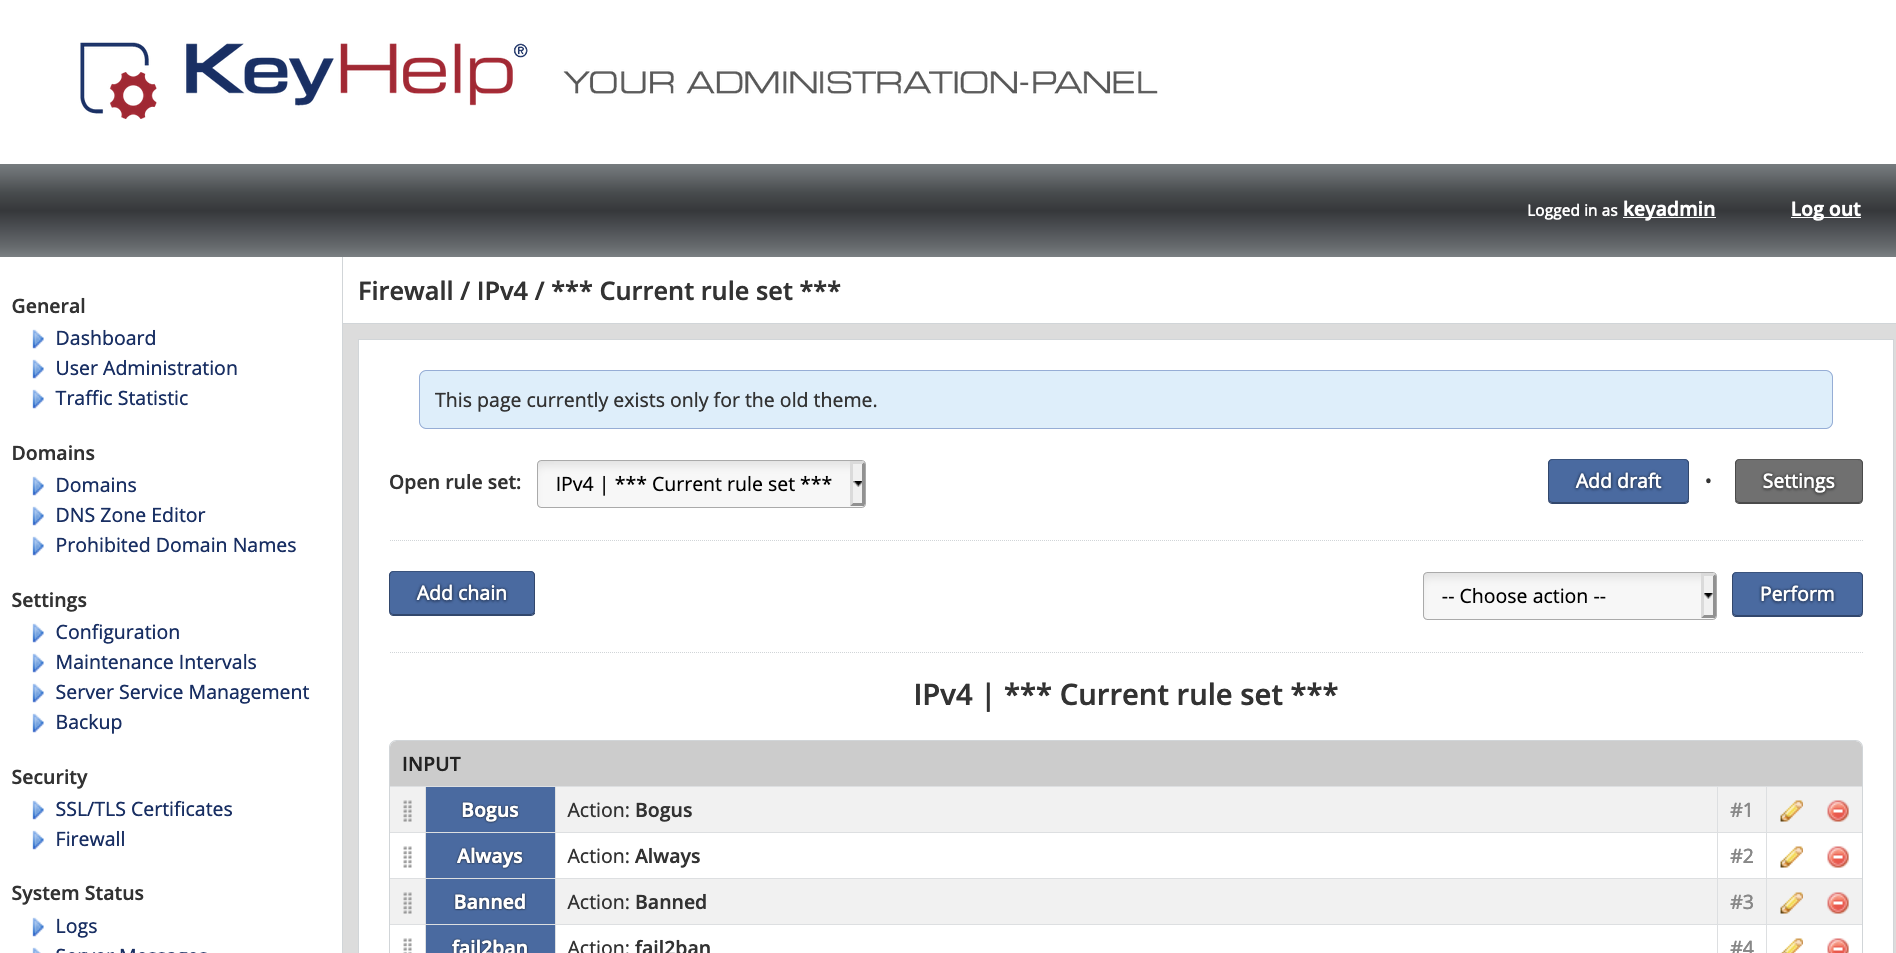Edit the Always rule via pencil icon

click(x=1791, y=857)
